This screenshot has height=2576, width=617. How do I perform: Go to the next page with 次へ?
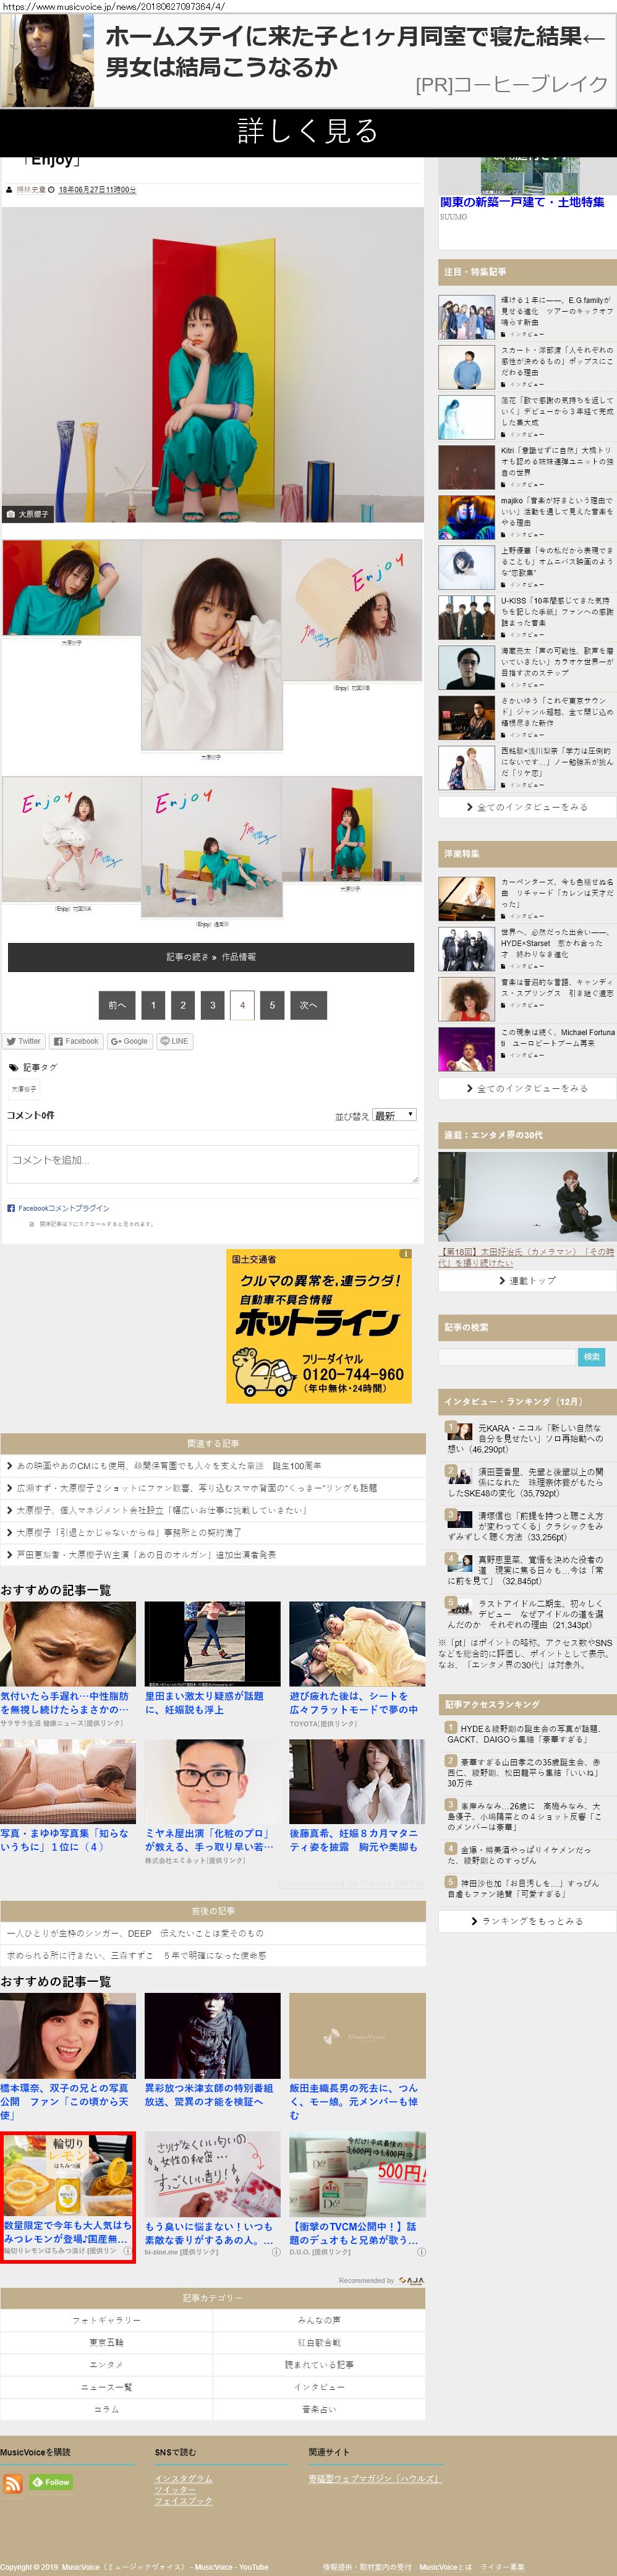308,1005
